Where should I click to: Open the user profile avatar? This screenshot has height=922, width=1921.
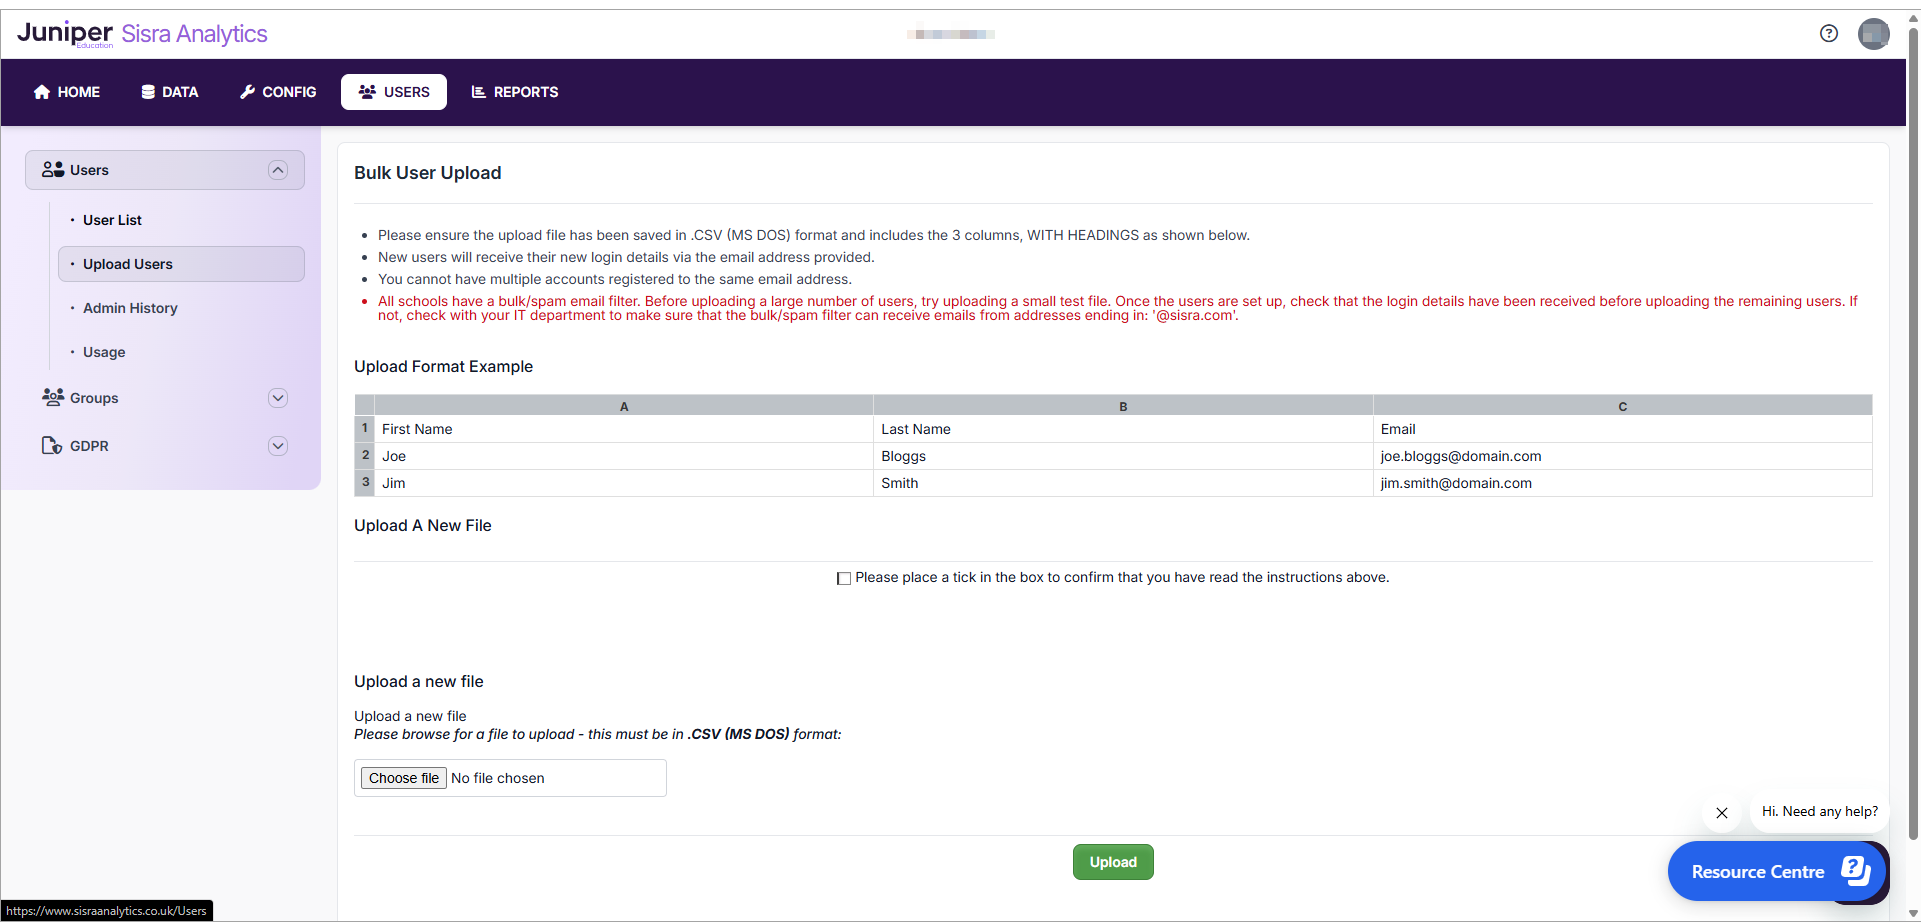[1873, 34]
